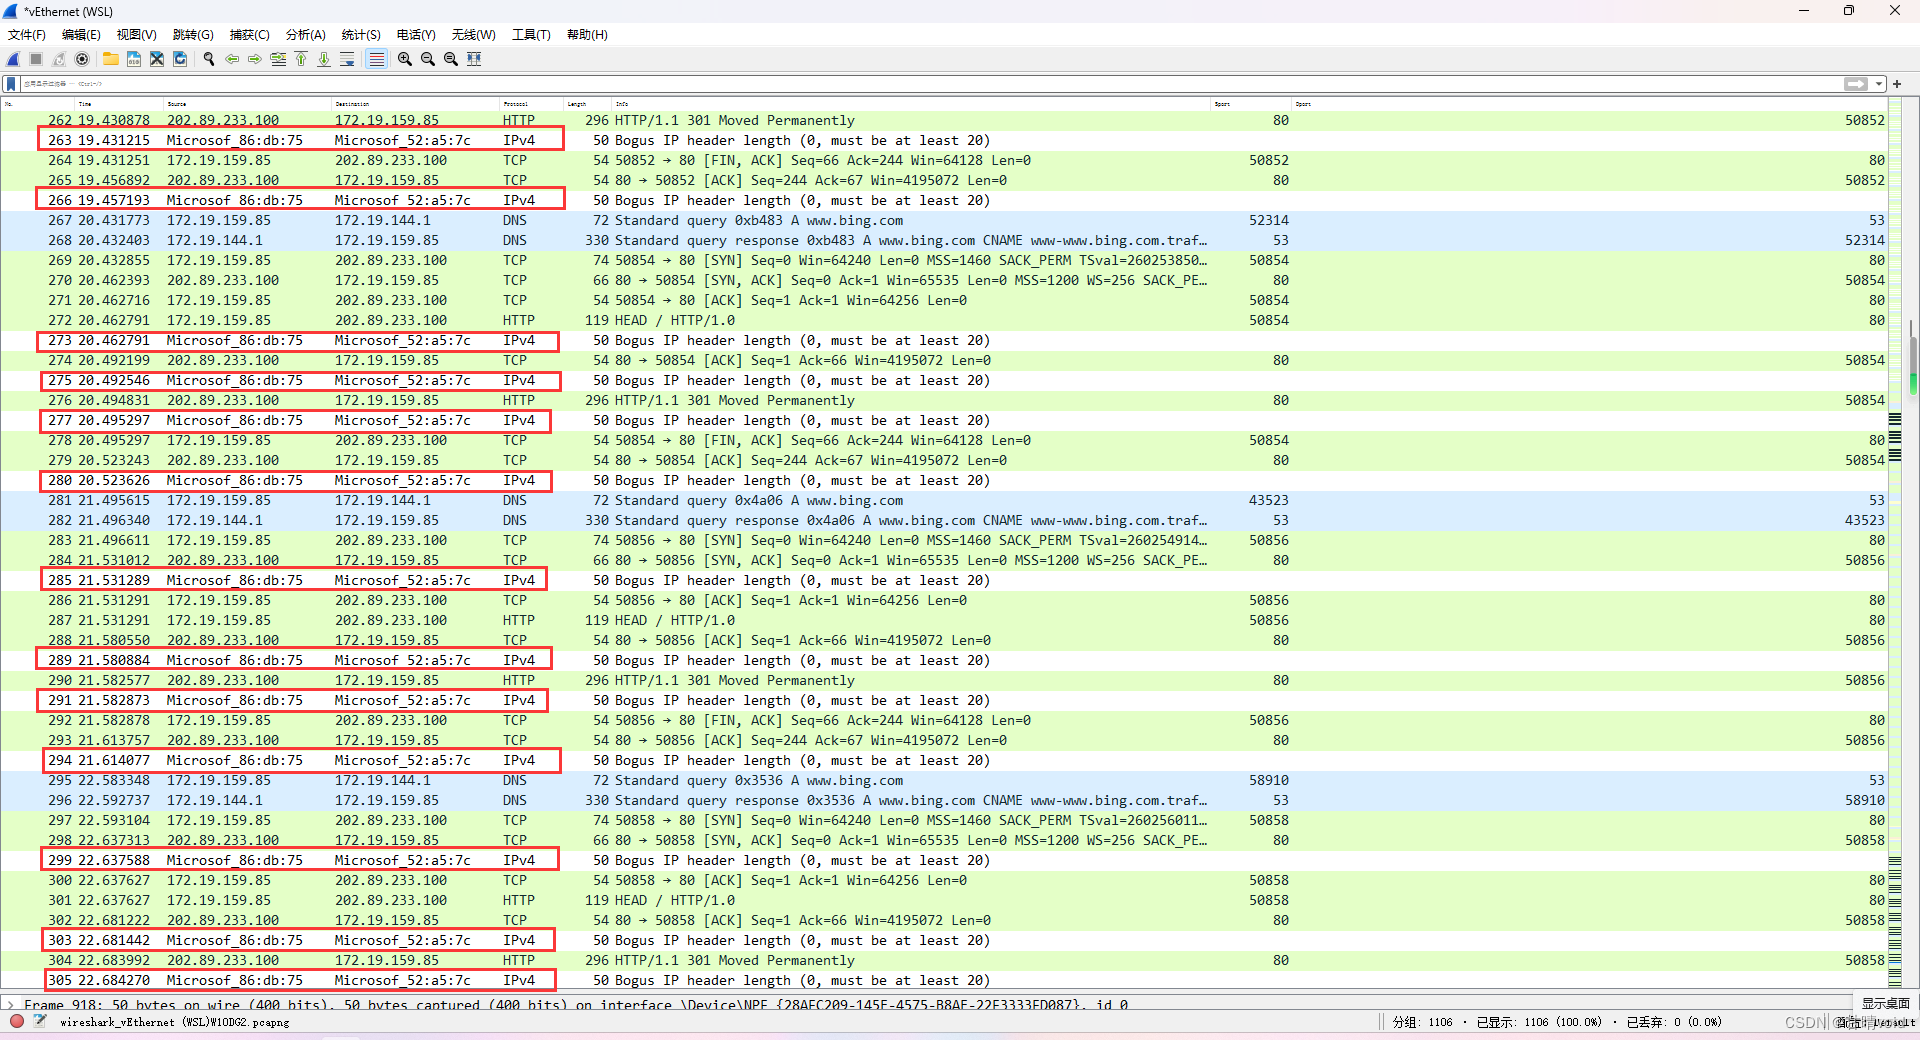Viewport: 1920px width, 1040px height.
Task: Open the 工具(T) menu
Action: click(531, 34)
